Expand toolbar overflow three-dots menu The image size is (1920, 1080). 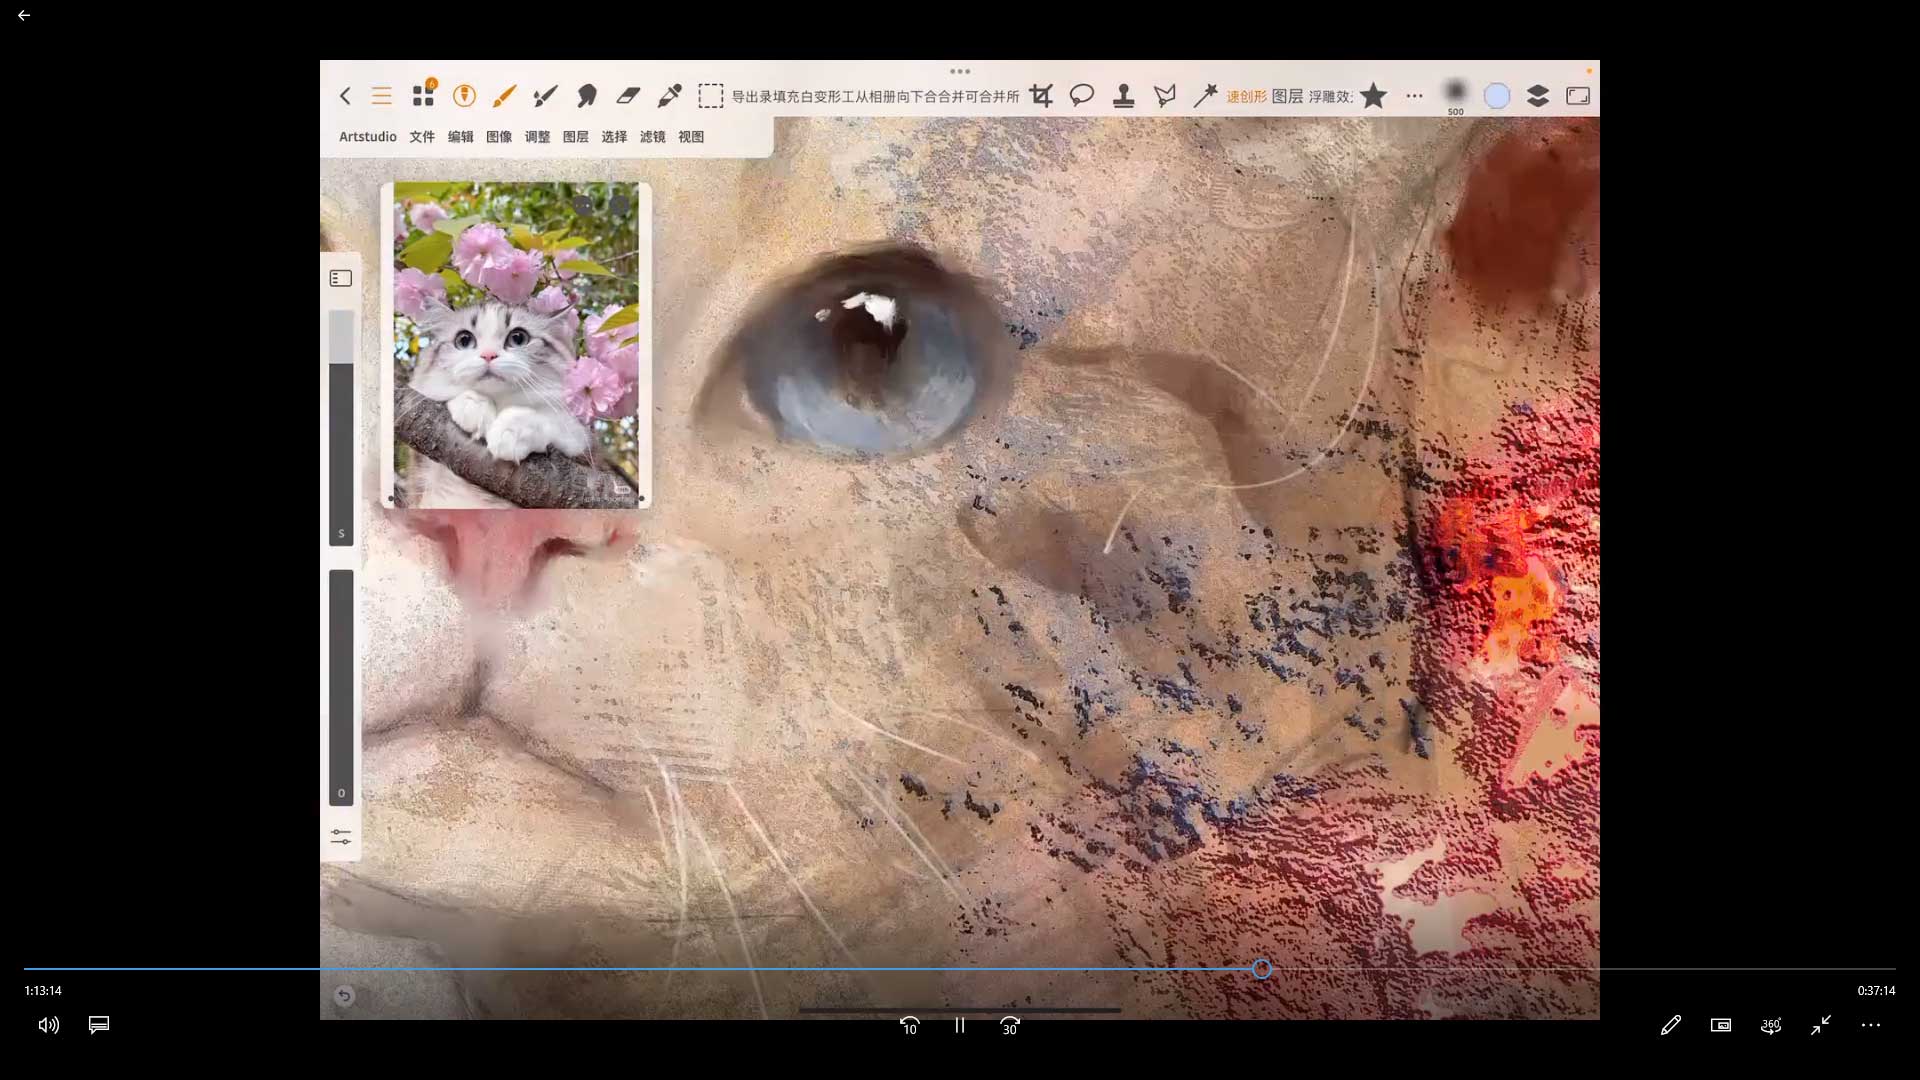(x=1414, y=96)
